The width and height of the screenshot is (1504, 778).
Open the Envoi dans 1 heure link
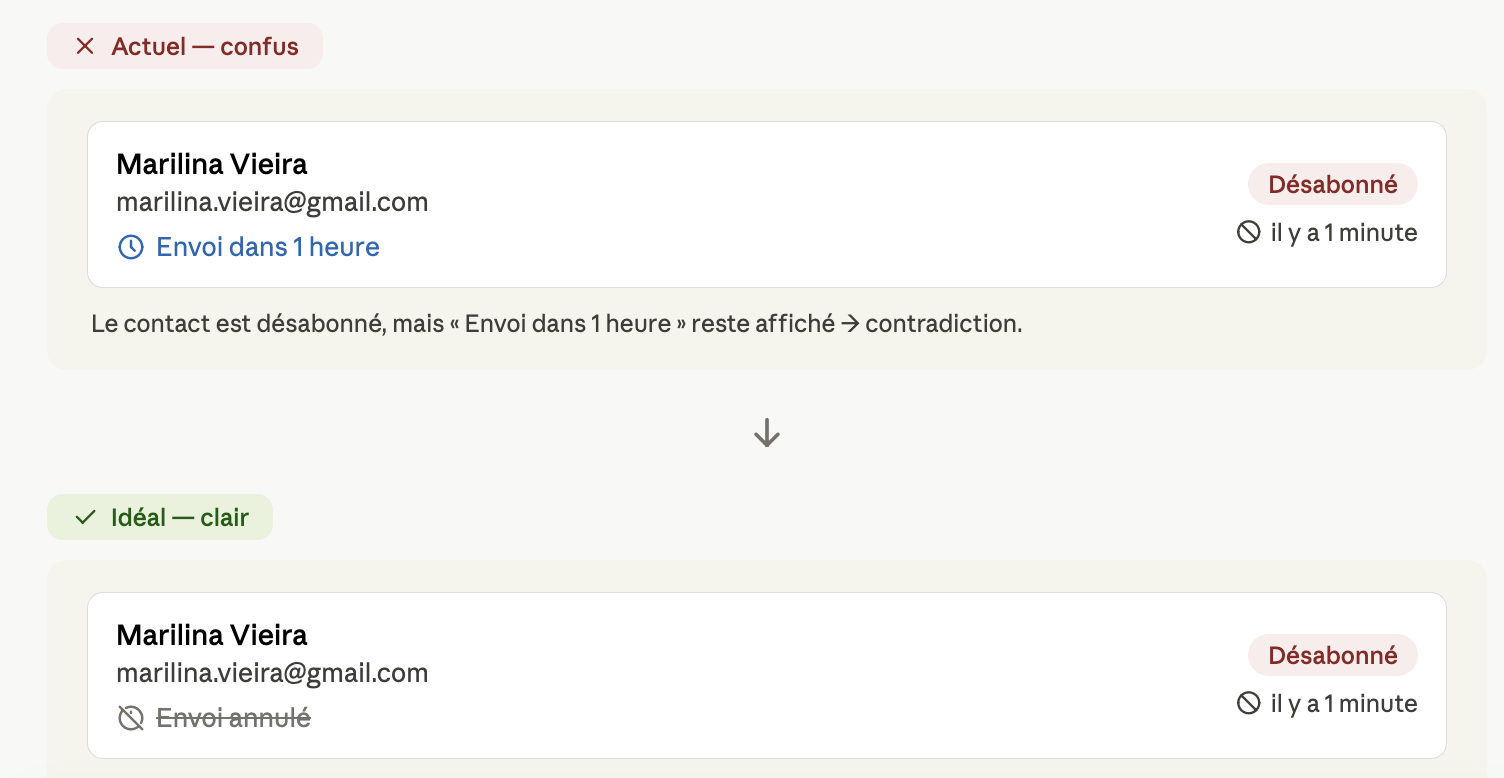click(268, 247)
